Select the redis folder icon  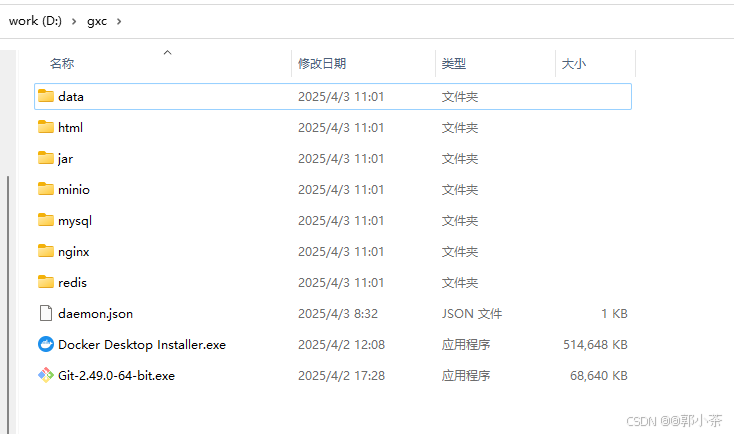[x=45, y=282]
